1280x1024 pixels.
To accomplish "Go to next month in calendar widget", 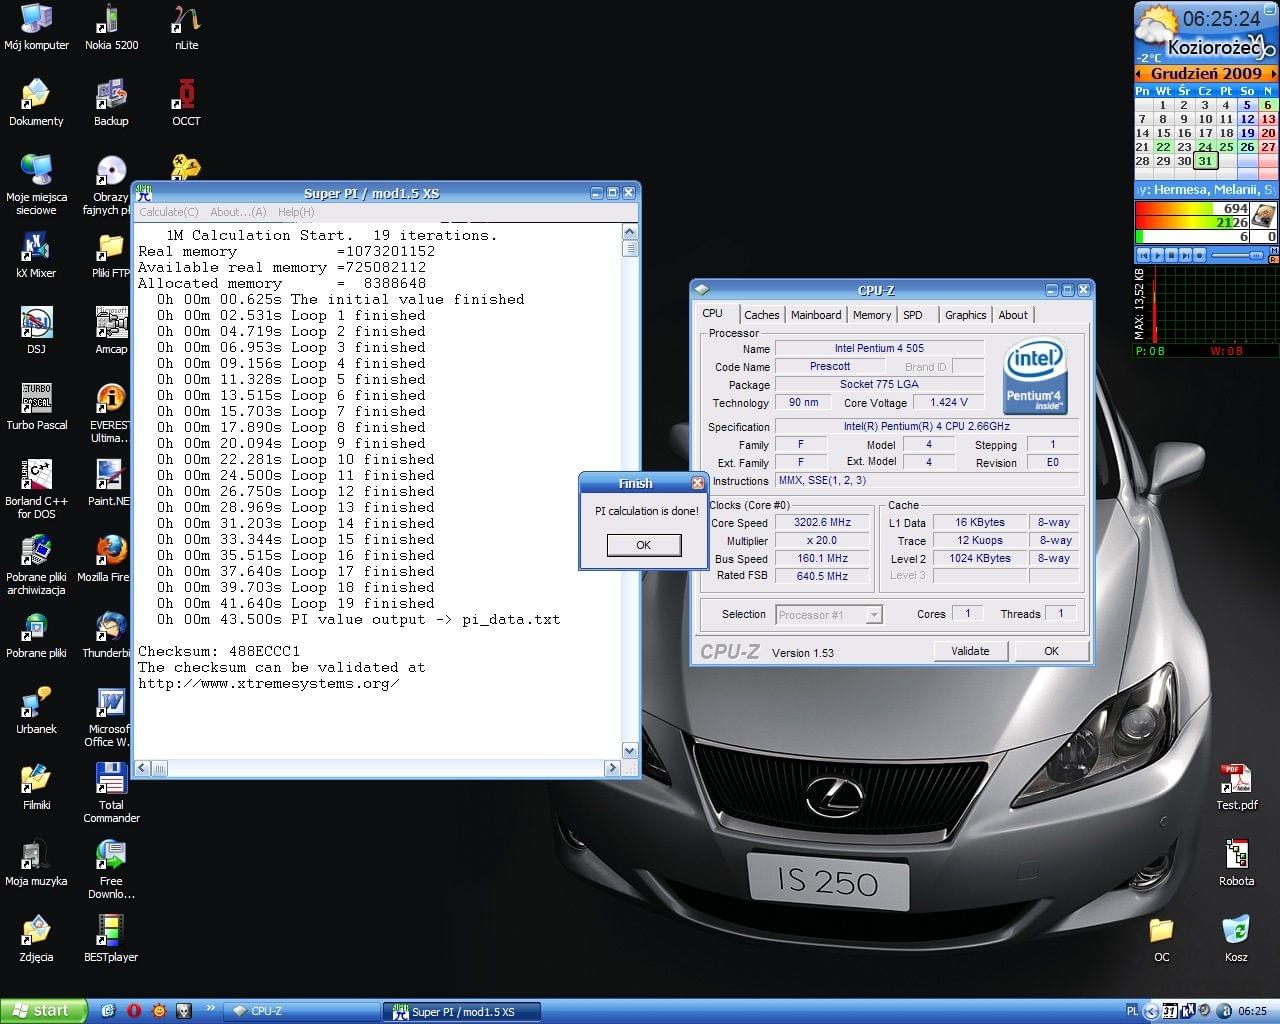I will point(1273,74).
